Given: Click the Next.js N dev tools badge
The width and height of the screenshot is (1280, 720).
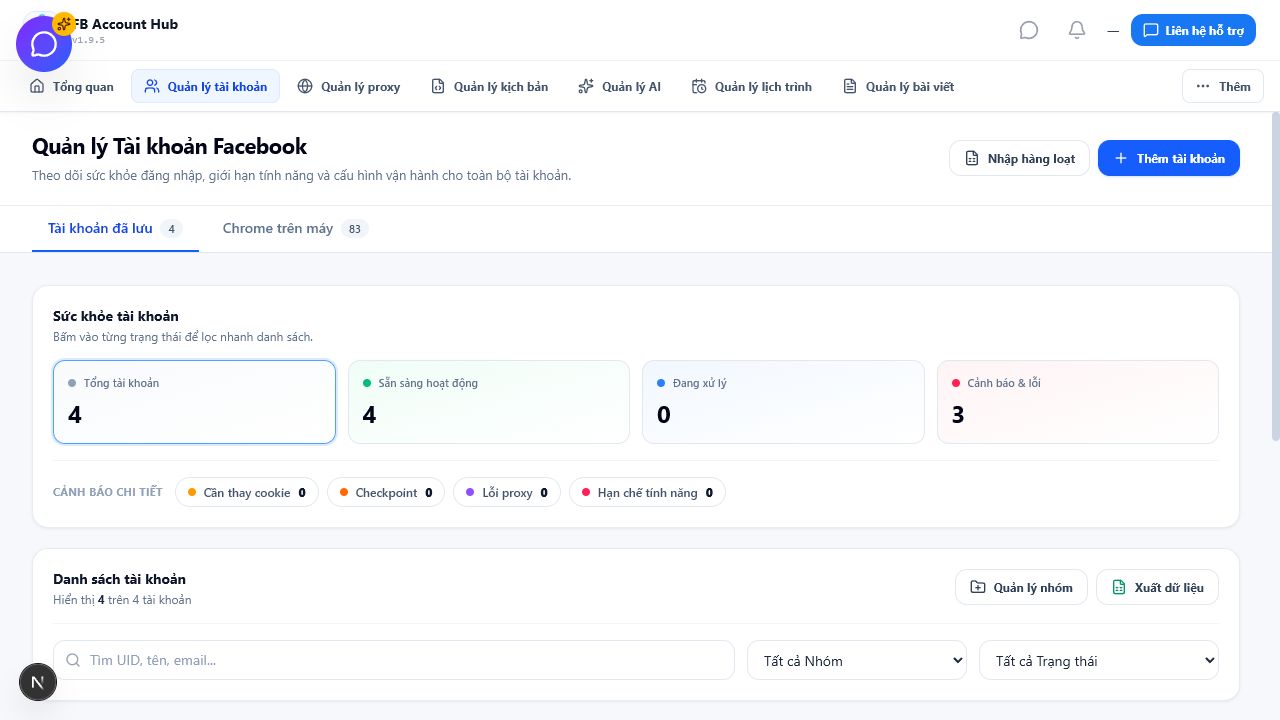Looking at the screenshot, I should (38, 682).
